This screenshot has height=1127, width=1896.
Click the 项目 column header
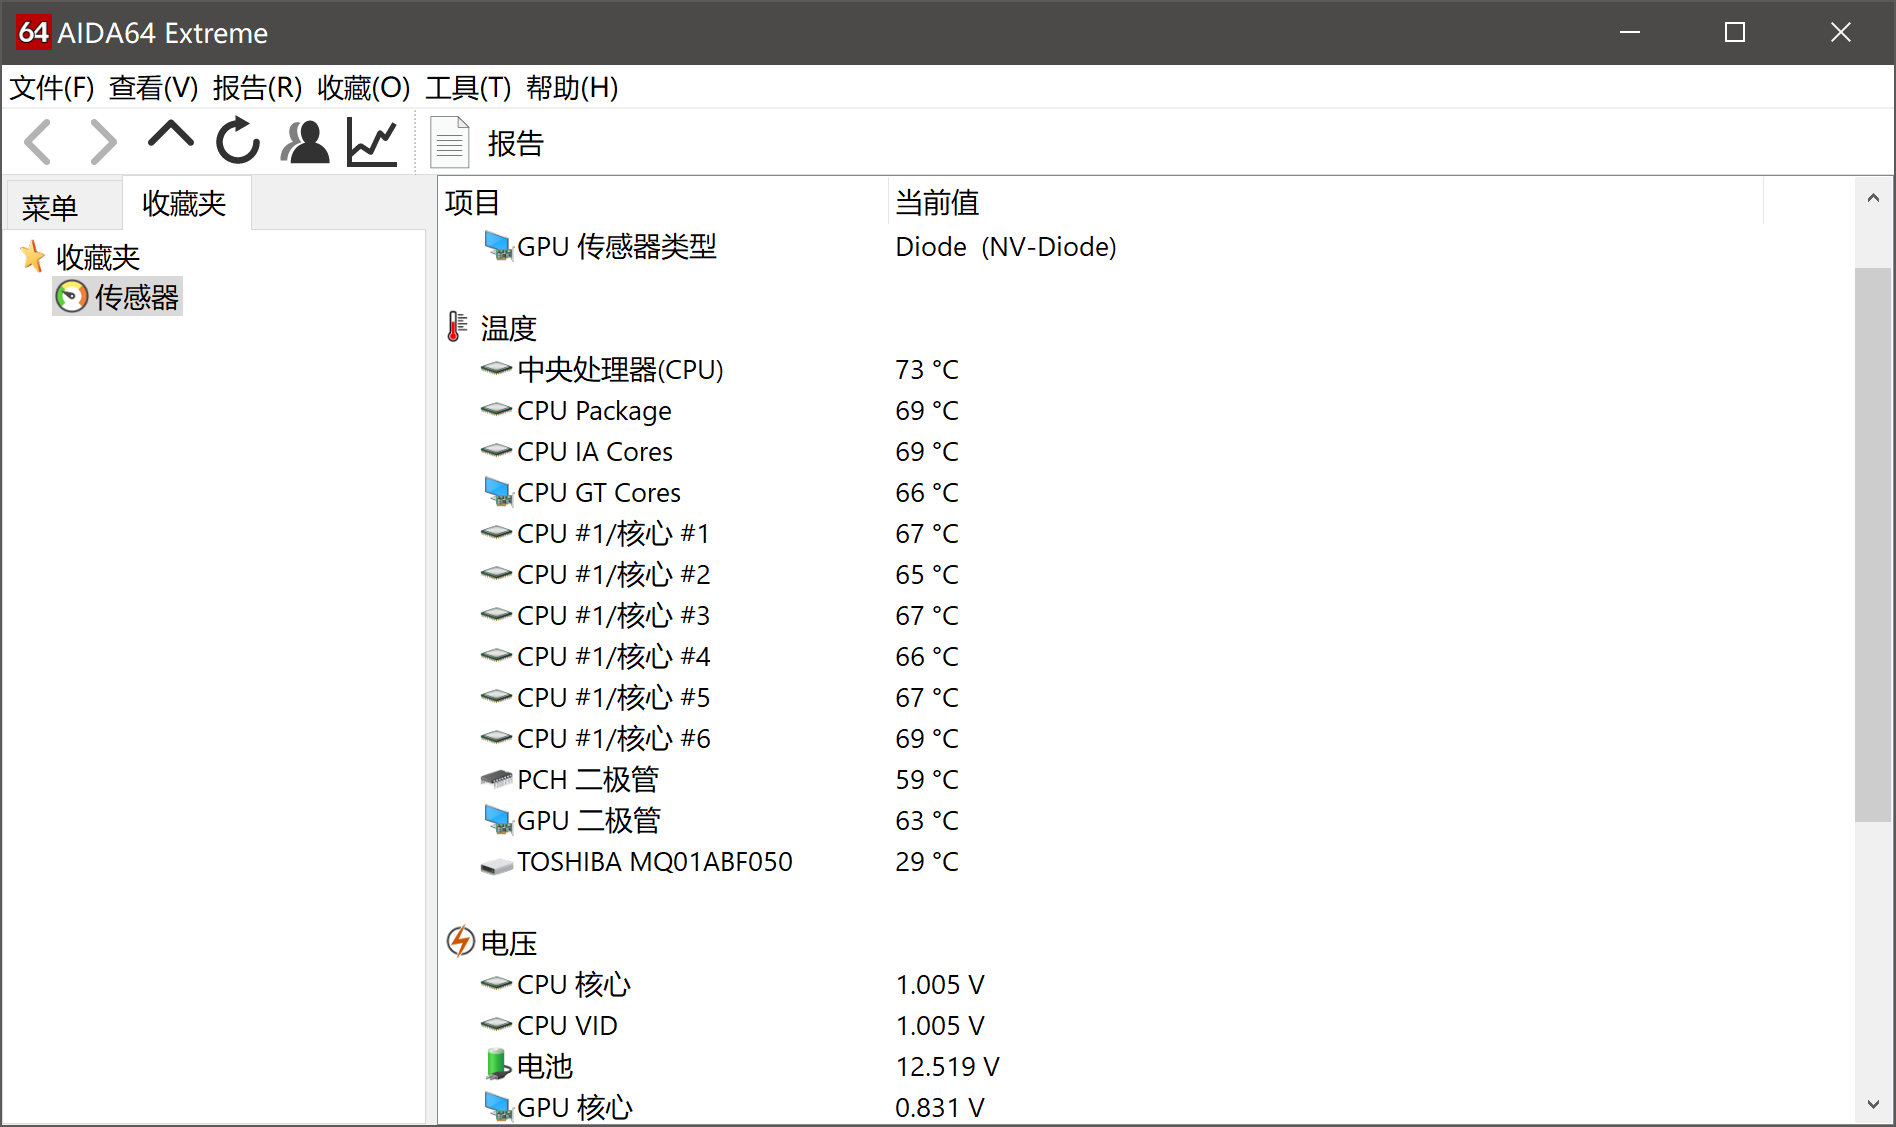coord(663,202)
